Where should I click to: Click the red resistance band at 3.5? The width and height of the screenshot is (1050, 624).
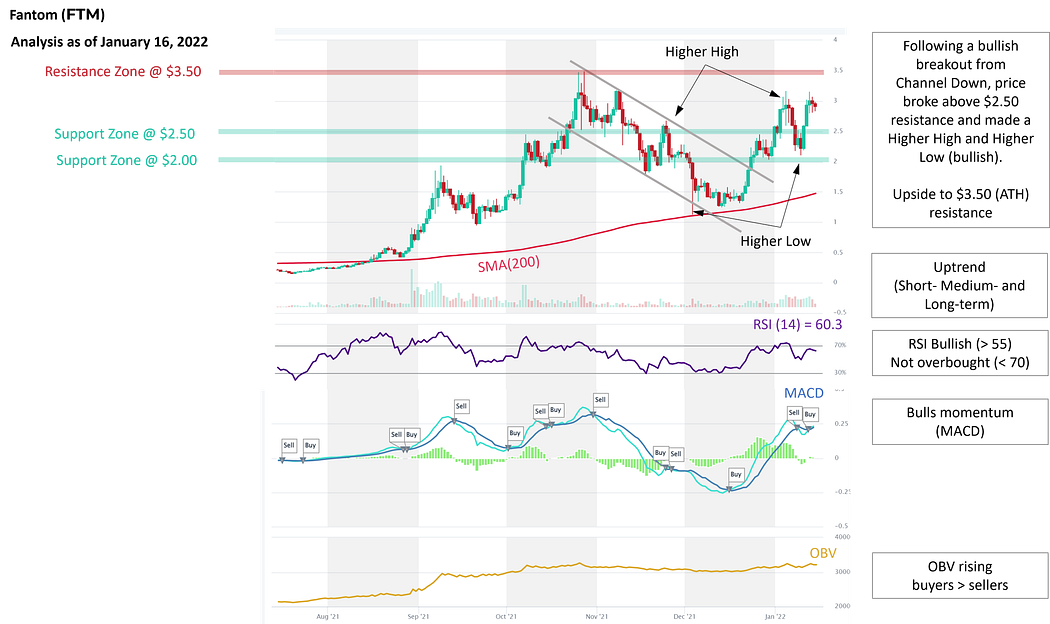521,72
